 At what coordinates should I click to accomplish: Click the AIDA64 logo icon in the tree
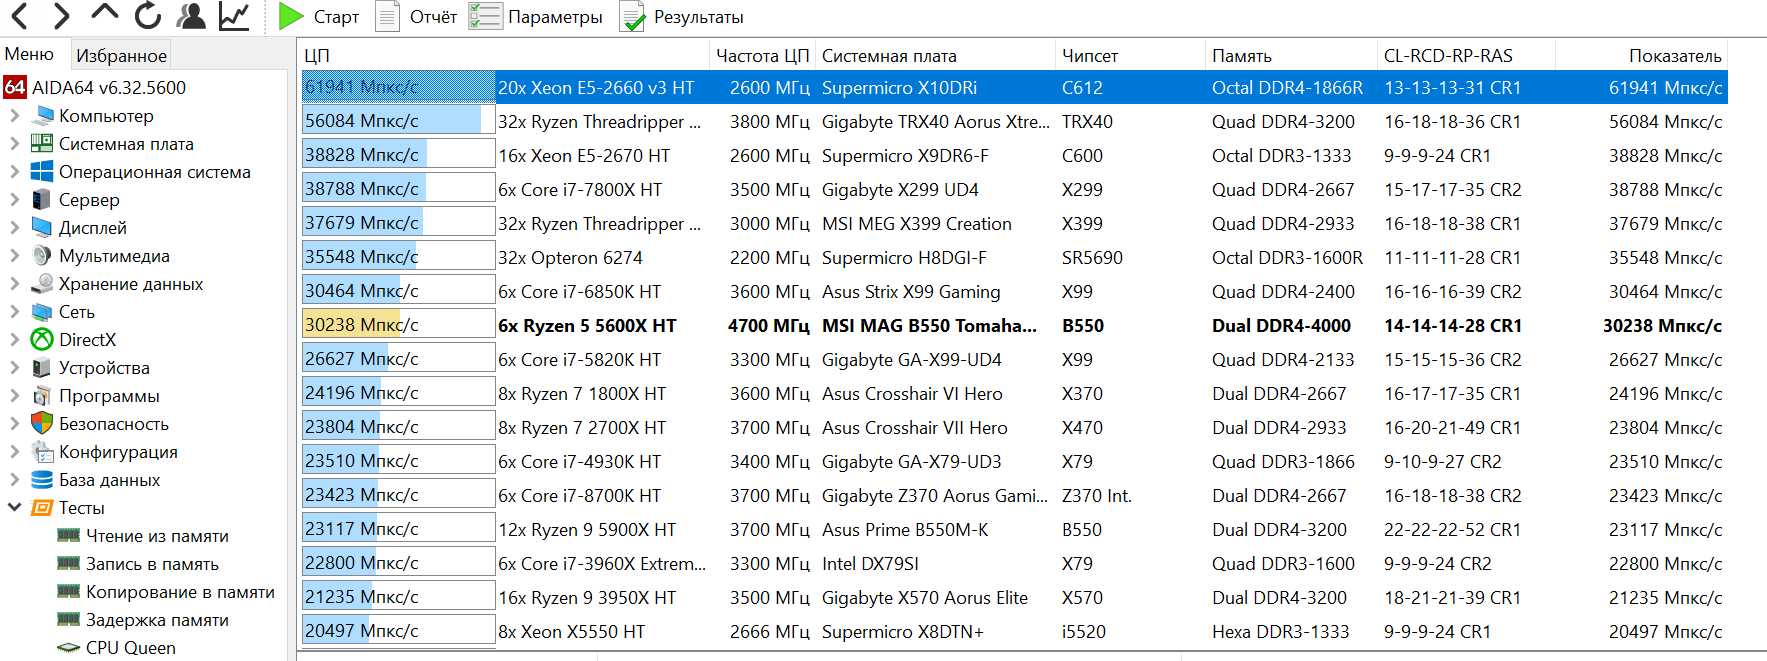point(15,87)
